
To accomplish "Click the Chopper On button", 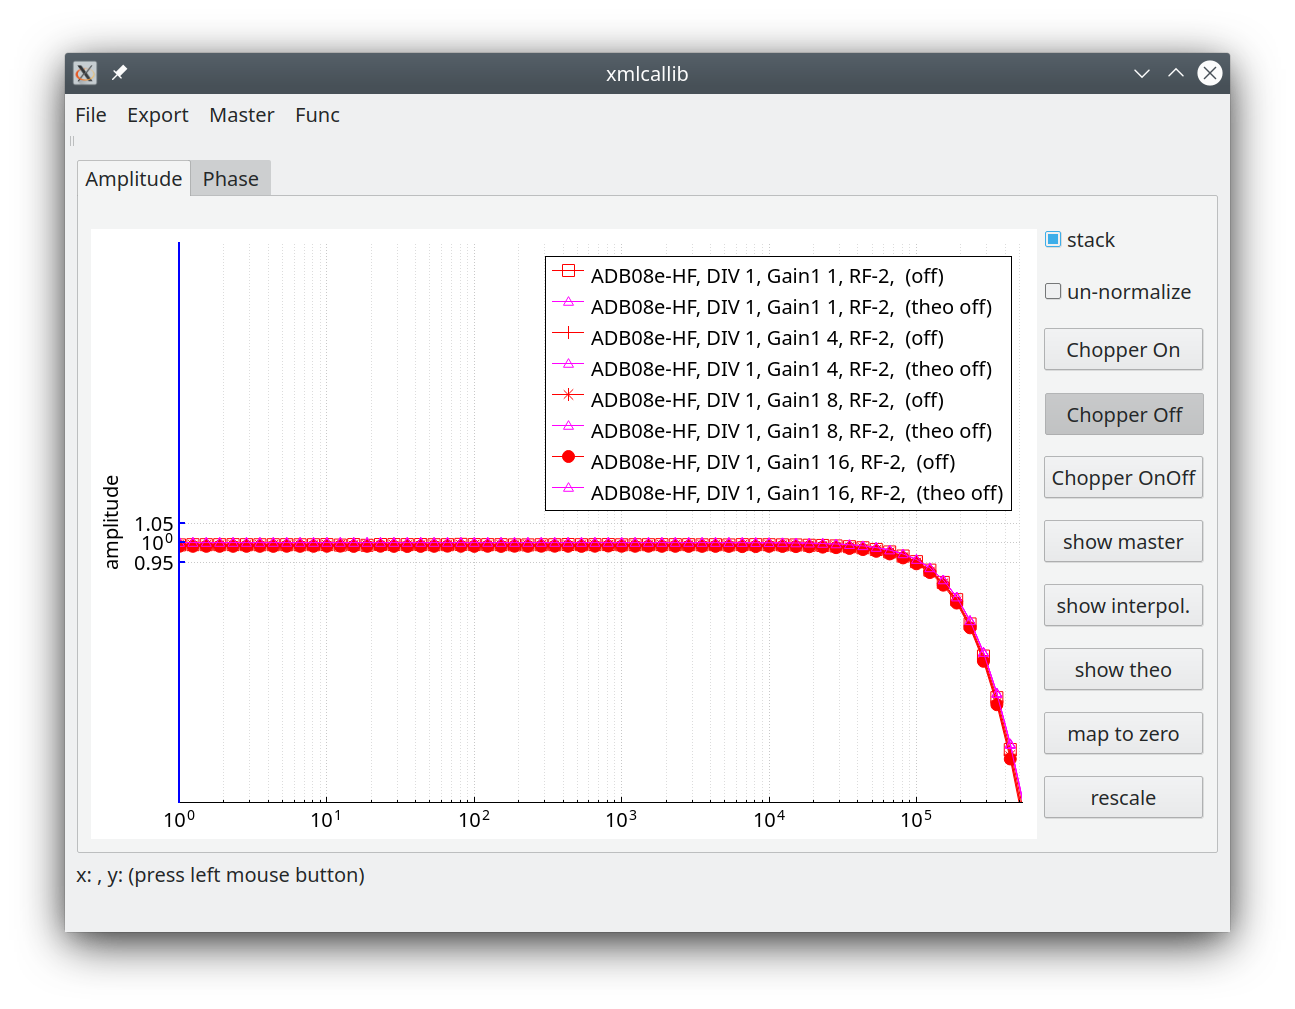I will [1123, 350].
